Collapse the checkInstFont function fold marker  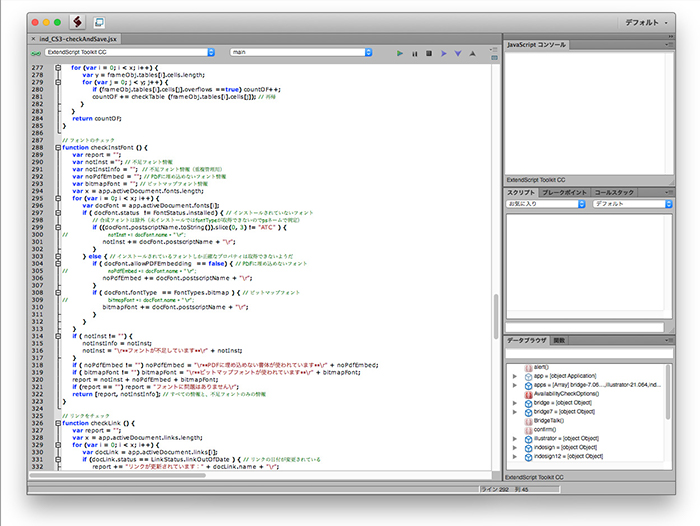coord(58,147)
